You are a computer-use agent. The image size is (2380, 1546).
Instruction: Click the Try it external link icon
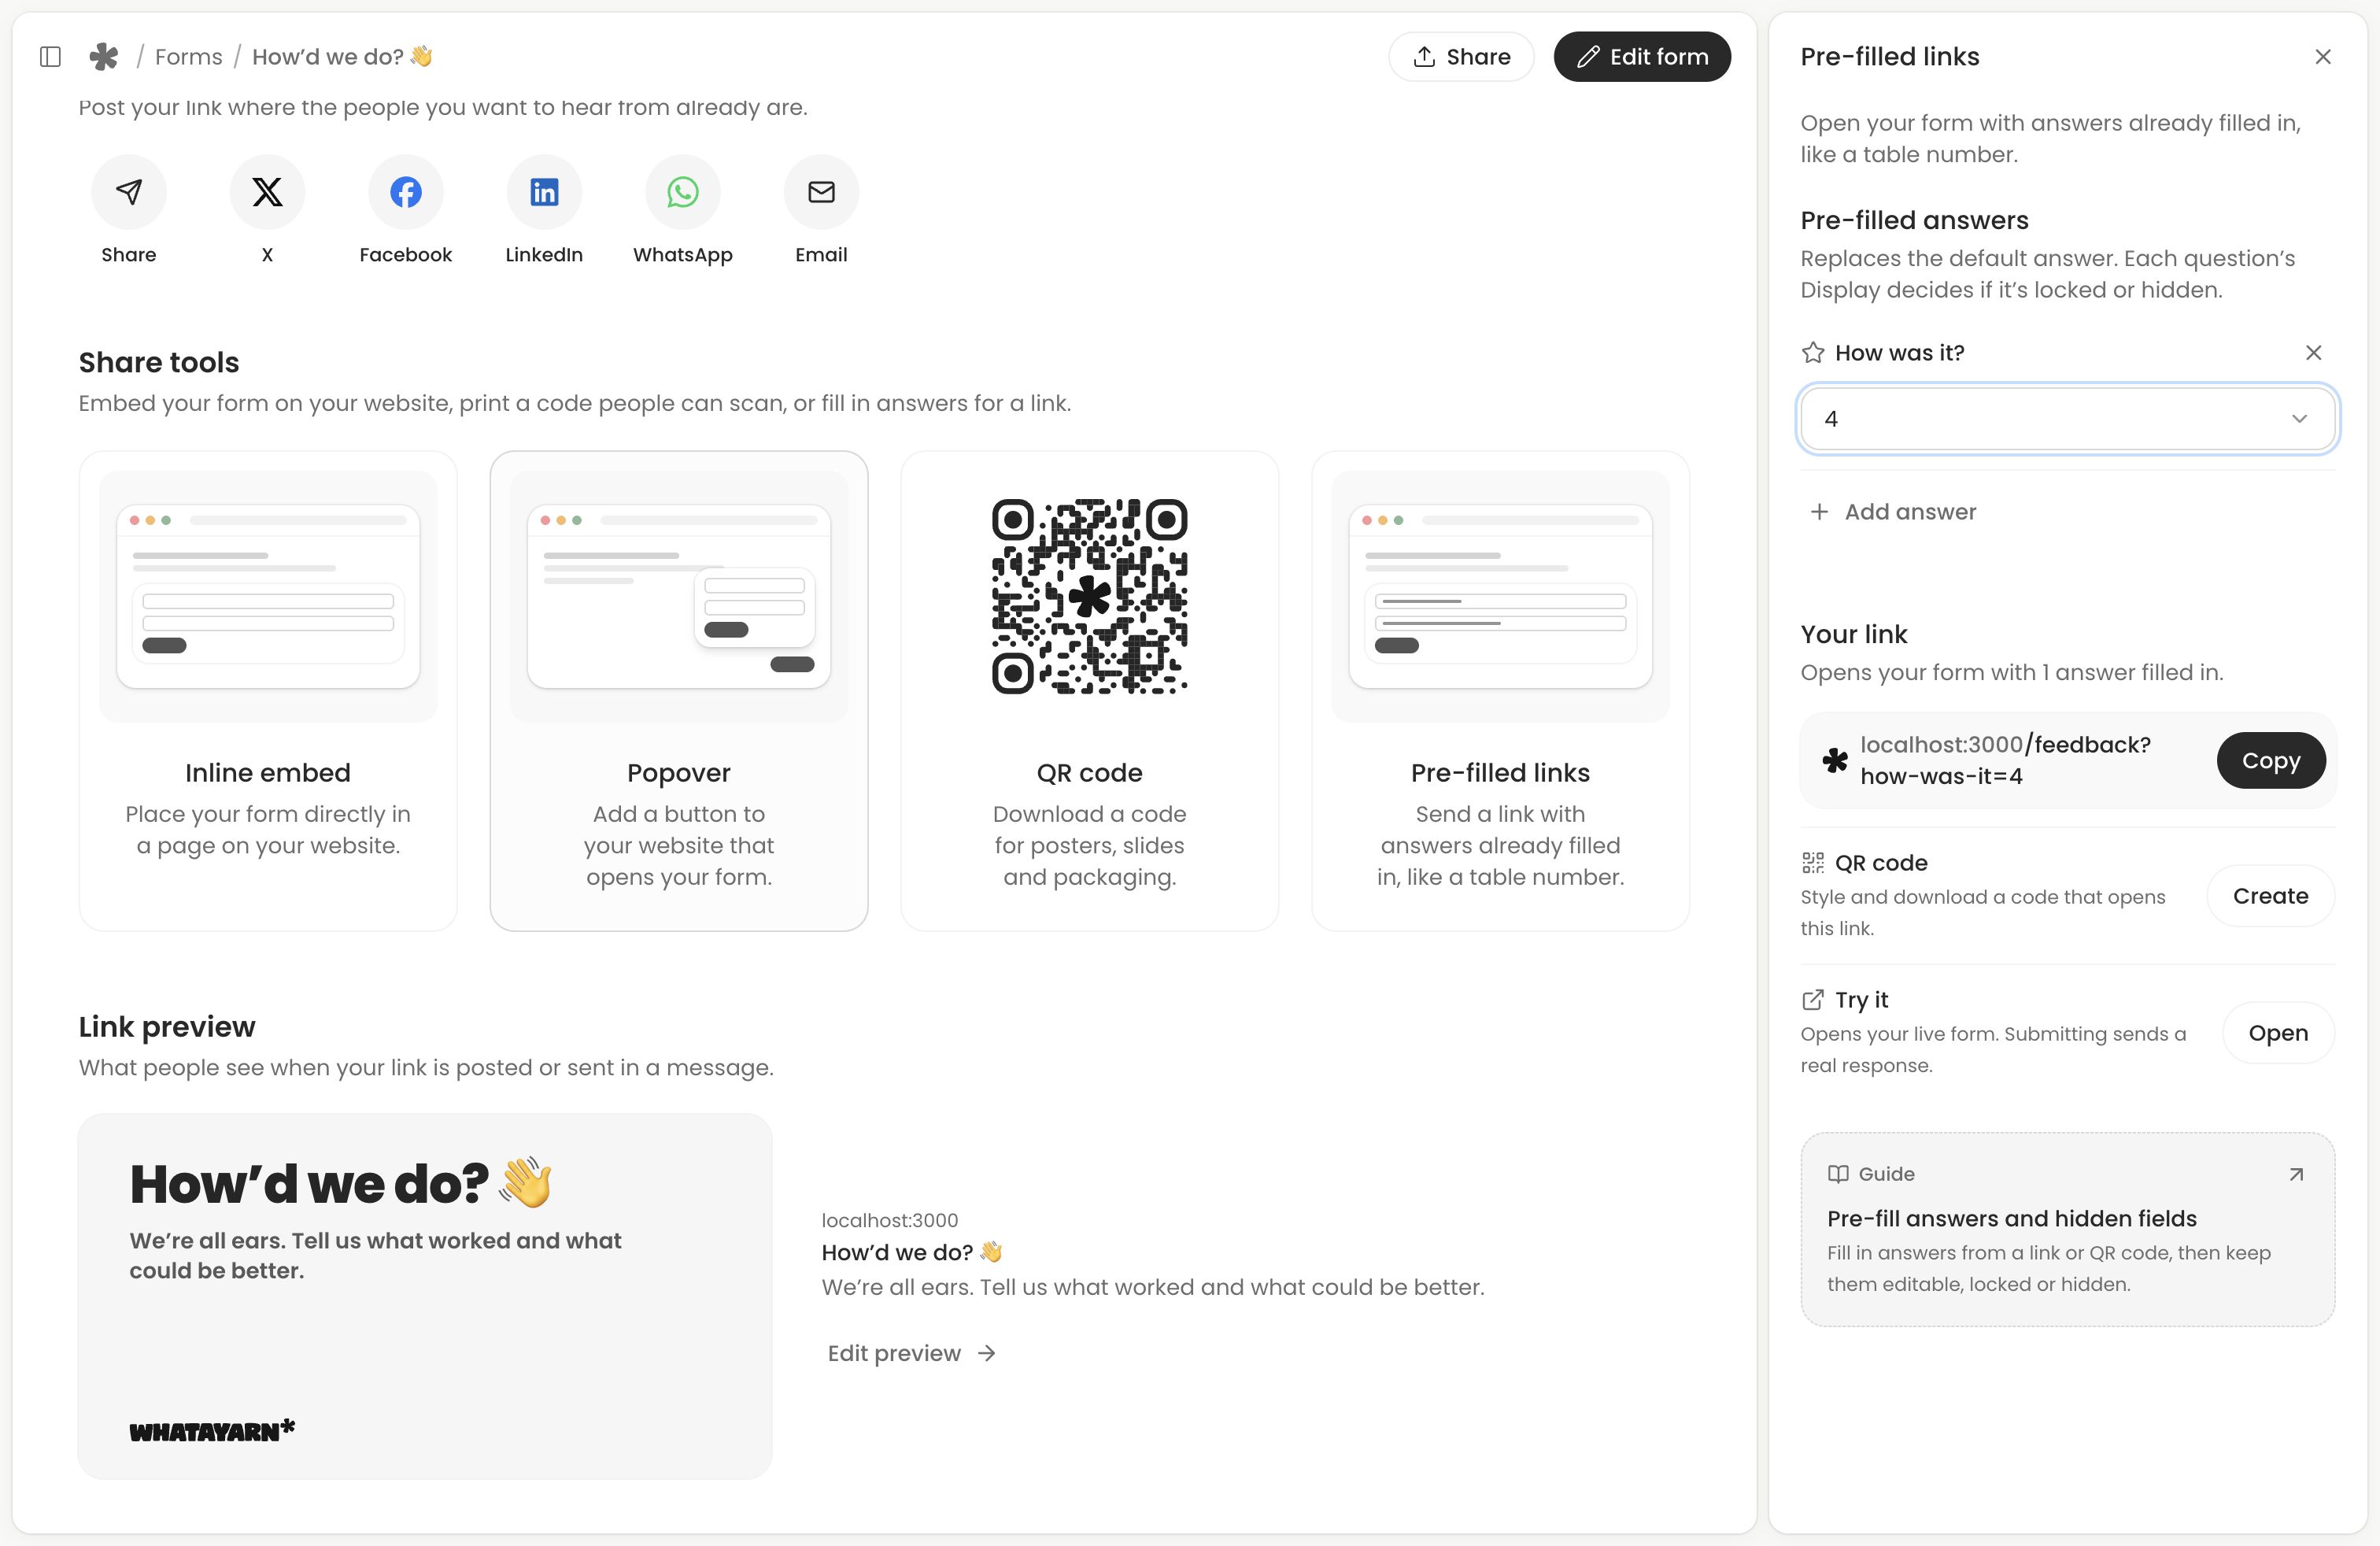pyautogui.click(x=1813, y=1000)
